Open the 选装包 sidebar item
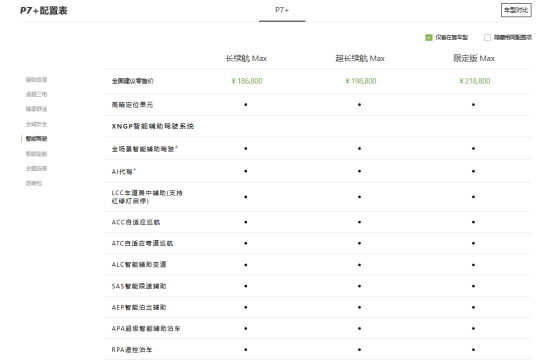This screenshot has width=553, height=361. 34,183
